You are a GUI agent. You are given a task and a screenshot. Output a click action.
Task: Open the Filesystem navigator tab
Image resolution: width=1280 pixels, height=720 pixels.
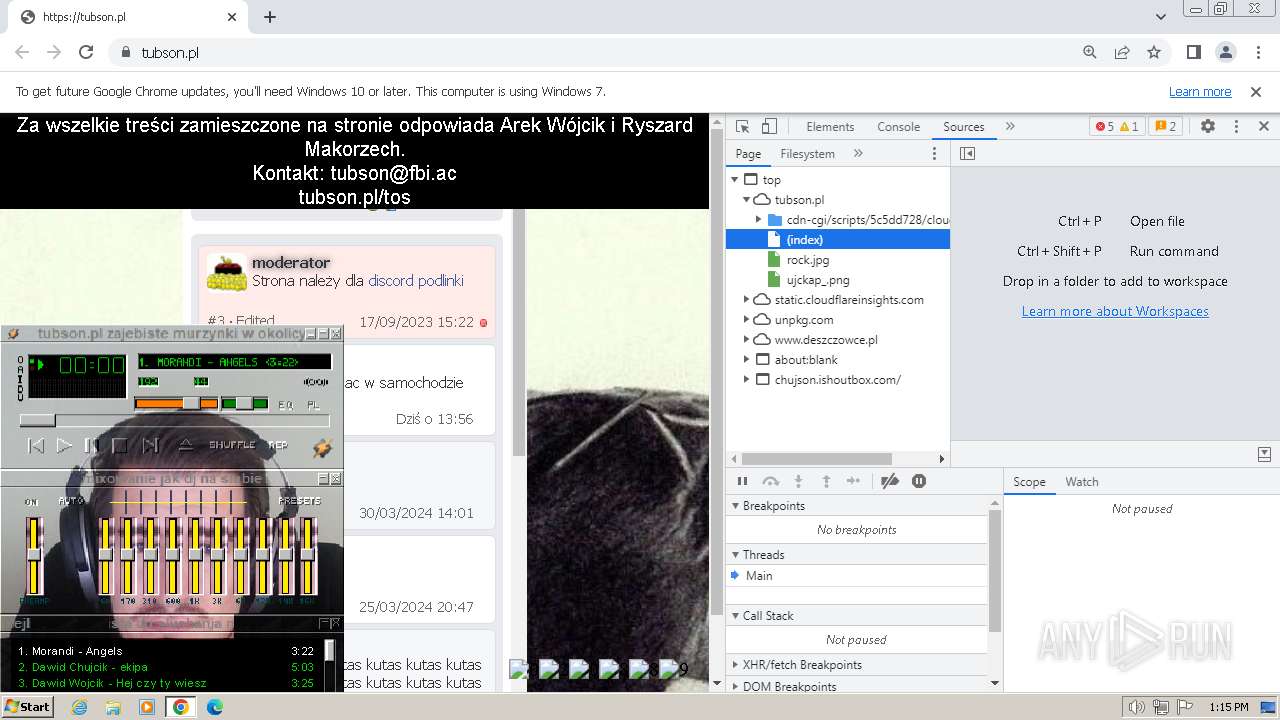pos(807,154)
